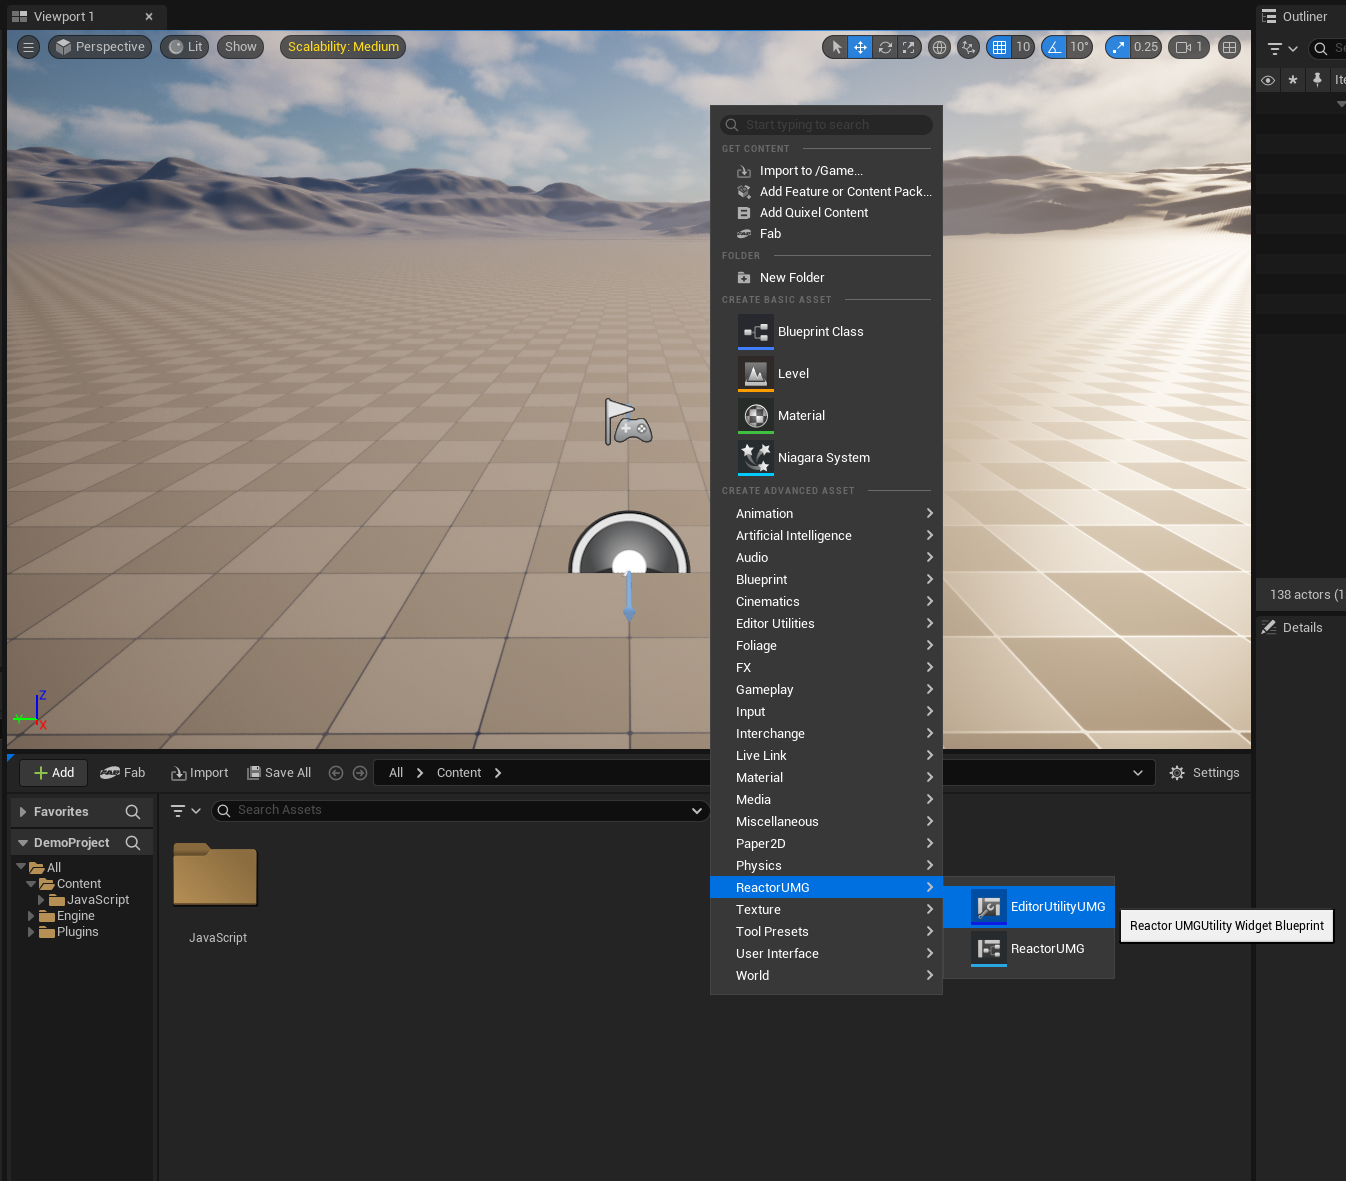Select the rotate transform tool
1346x1181 pixels.
(x=885, y=47)
